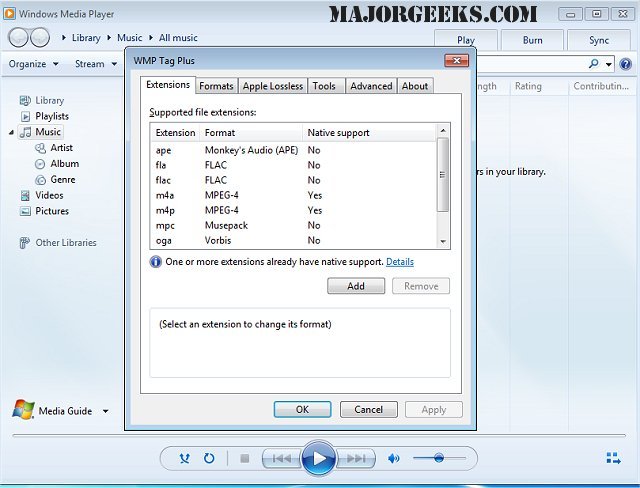This screenshot has width=640, height=488.
Task: Open search options dropdown arrow
Action: (609, 64)
